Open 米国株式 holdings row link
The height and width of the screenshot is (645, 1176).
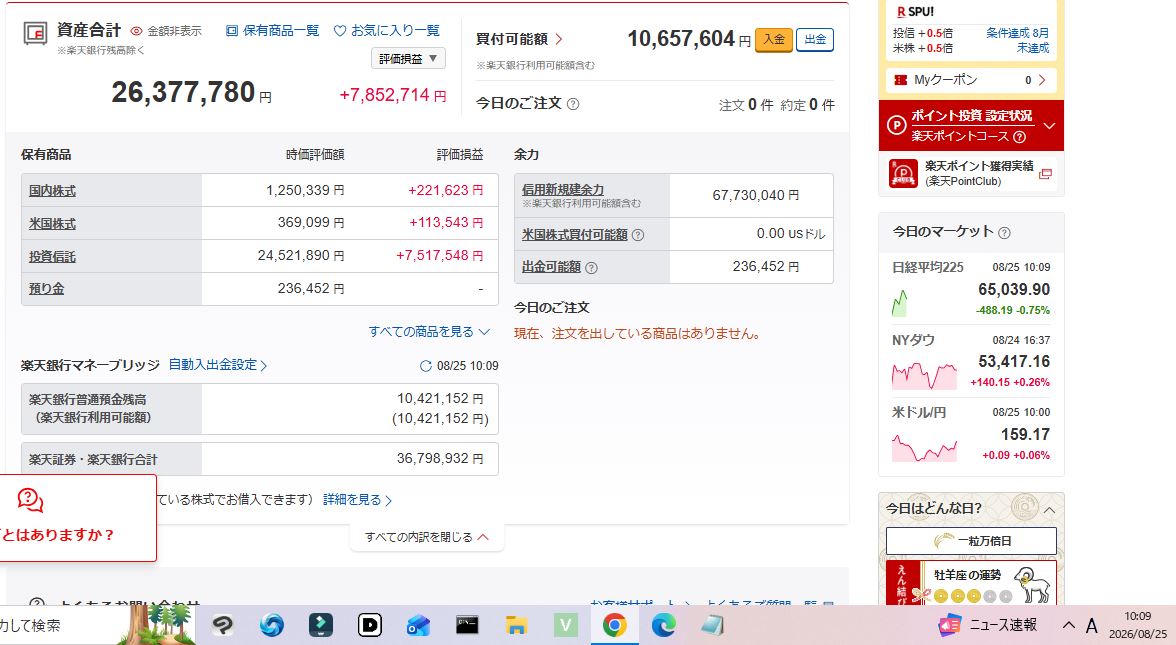[52, 224]
